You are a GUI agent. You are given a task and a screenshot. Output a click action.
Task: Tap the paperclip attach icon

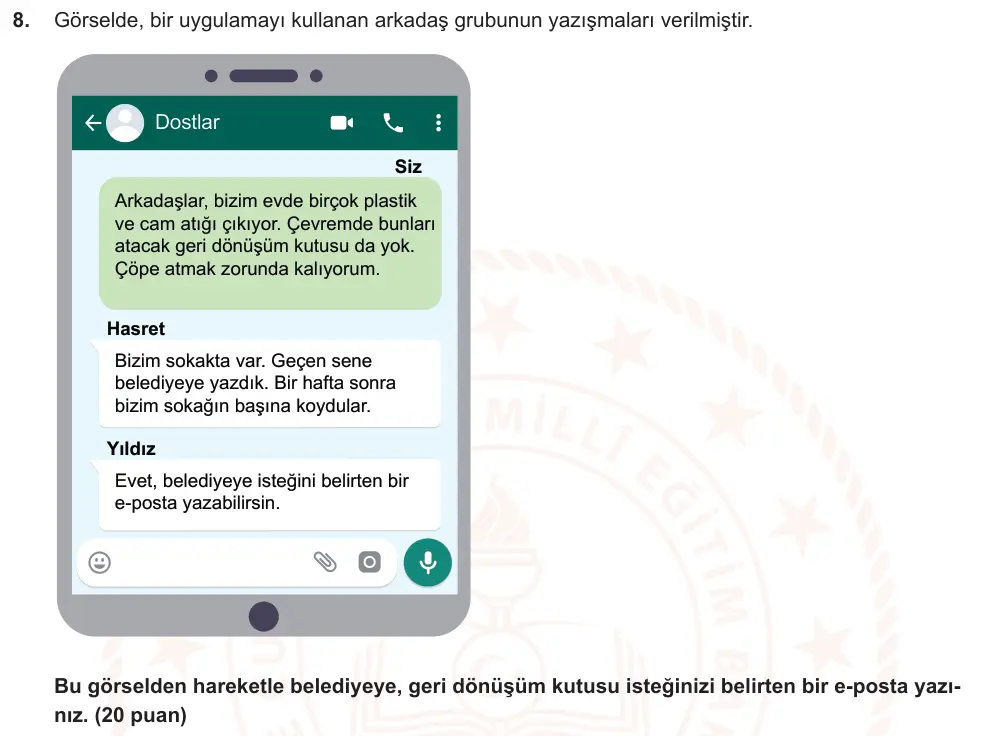[x=325, y=562]
